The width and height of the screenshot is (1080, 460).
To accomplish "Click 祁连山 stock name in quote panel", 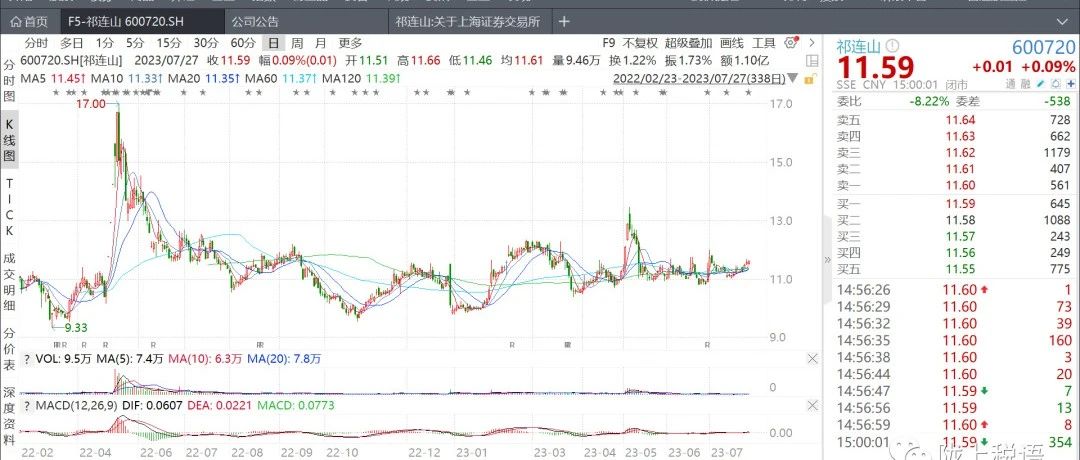I will (859, 47).
